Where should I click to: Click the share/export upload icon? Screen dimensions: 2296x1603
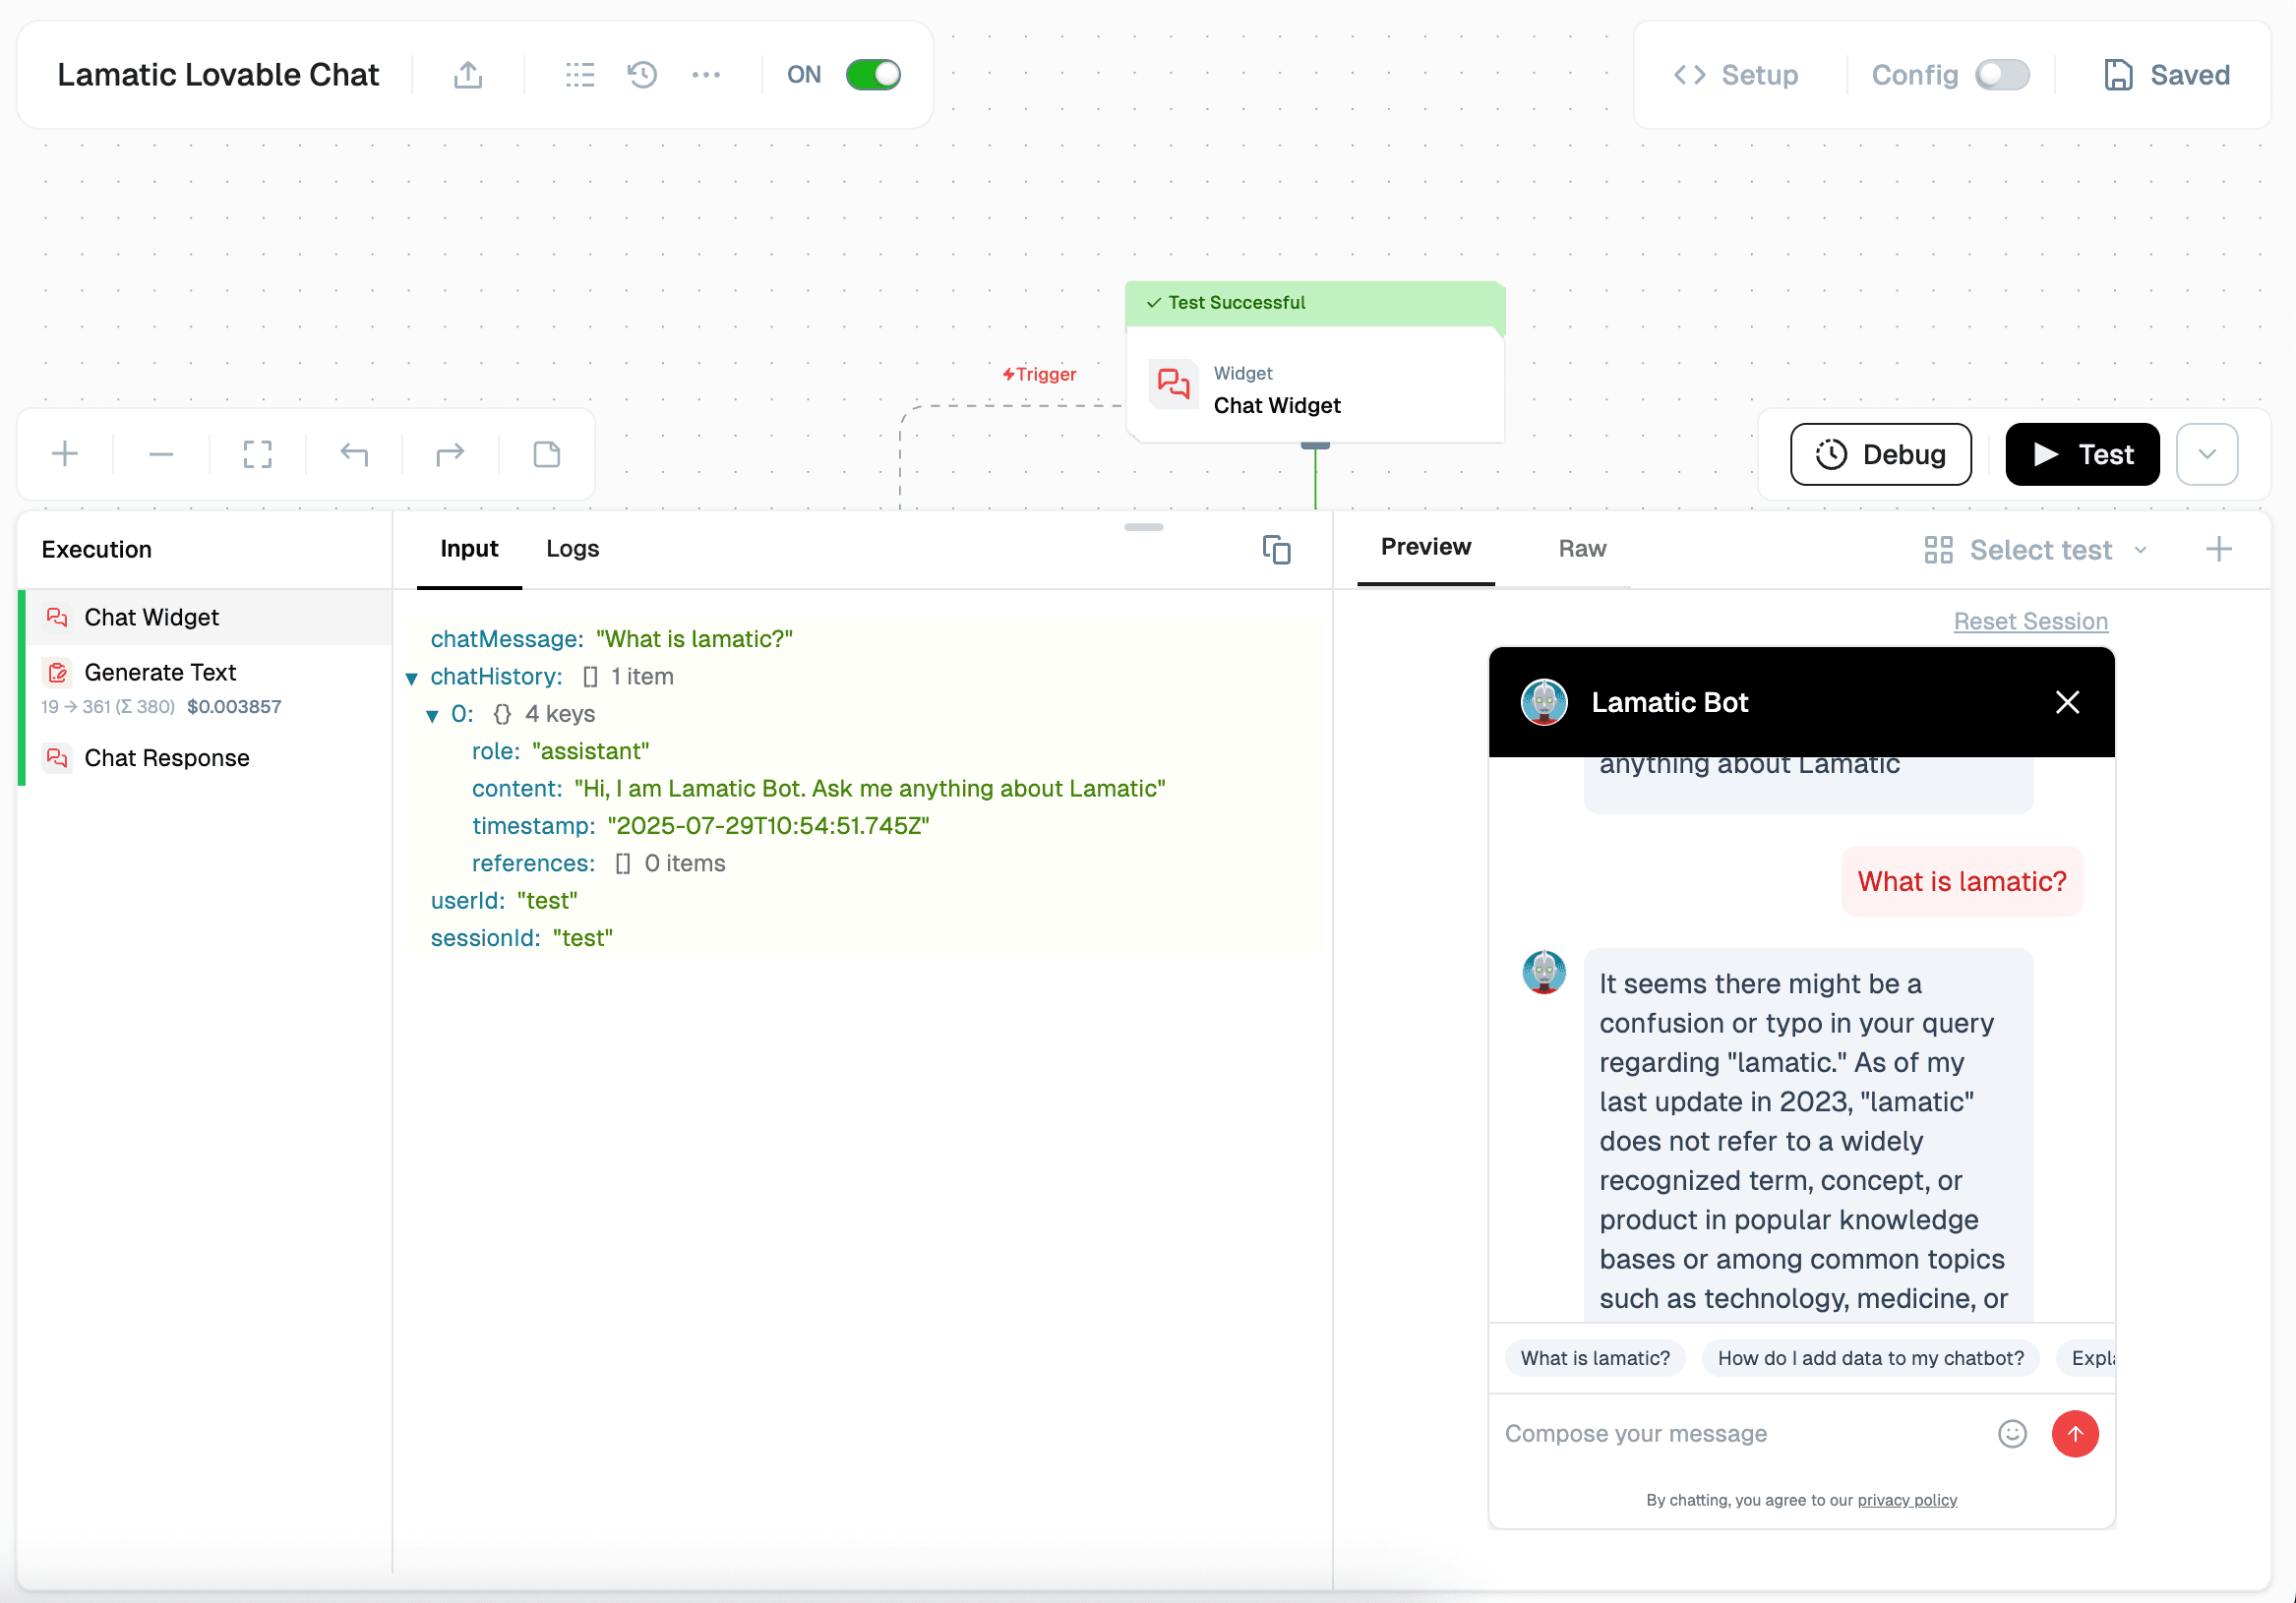coord(468,75)
